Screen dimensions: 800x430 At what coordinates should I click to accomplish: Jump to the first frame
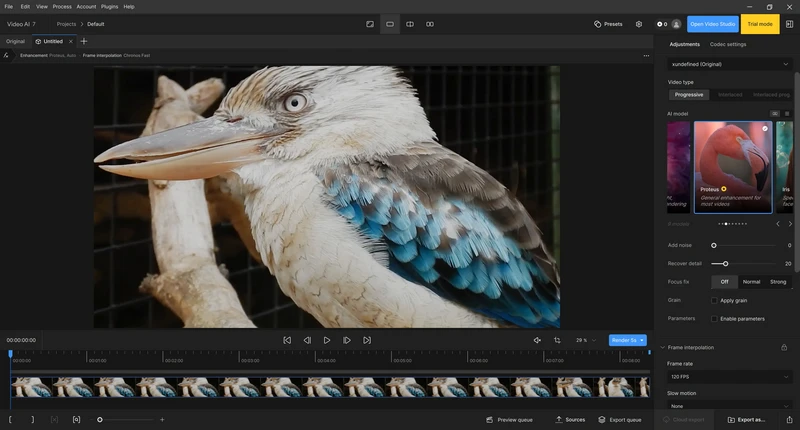coord(287,340)
